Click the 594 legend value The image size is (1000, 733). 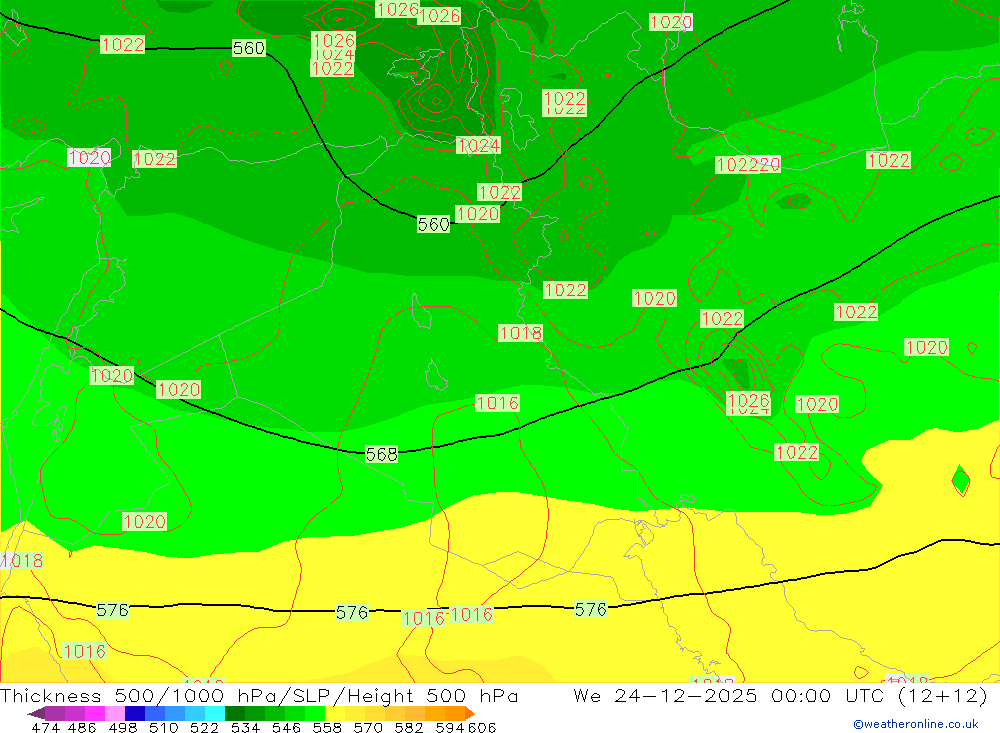pyautogui.click(x=450, y=728)
